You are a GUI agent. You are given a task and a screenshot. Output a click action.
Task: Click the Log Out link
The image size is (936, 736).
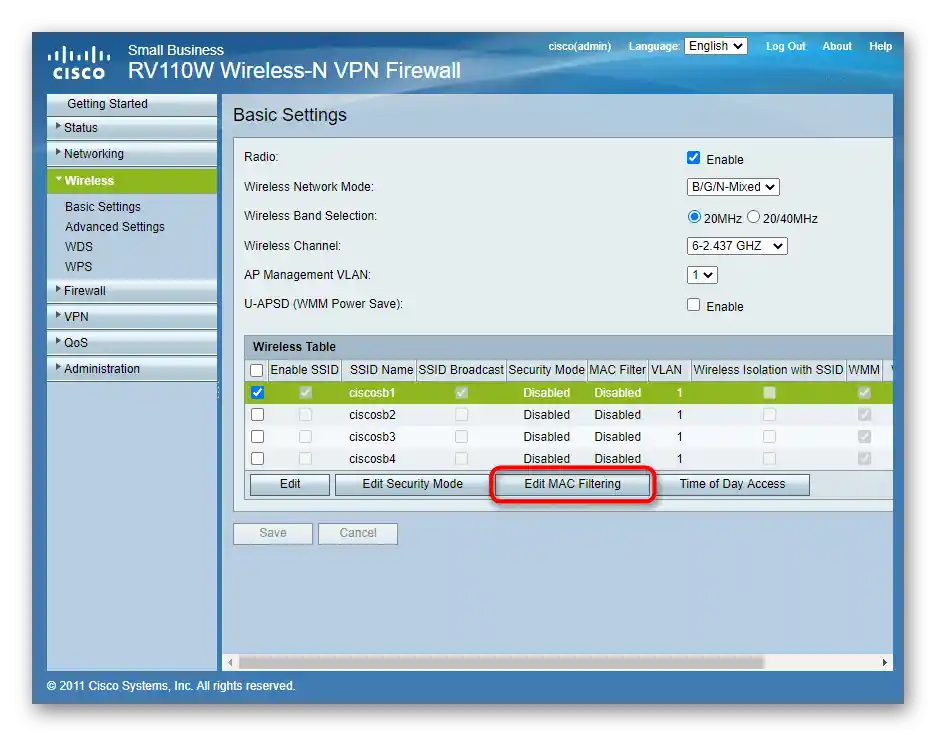(786, 46)
